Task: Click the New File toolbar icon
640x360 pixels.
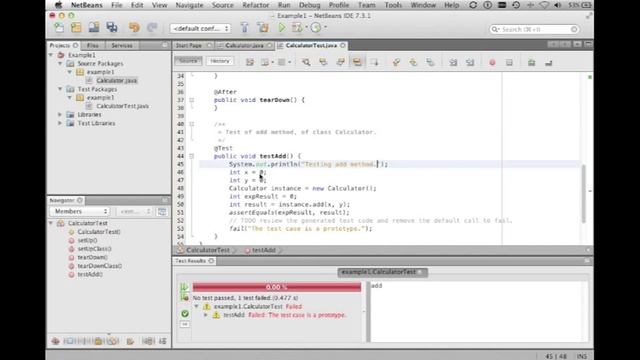Action: tap(59, 27)
